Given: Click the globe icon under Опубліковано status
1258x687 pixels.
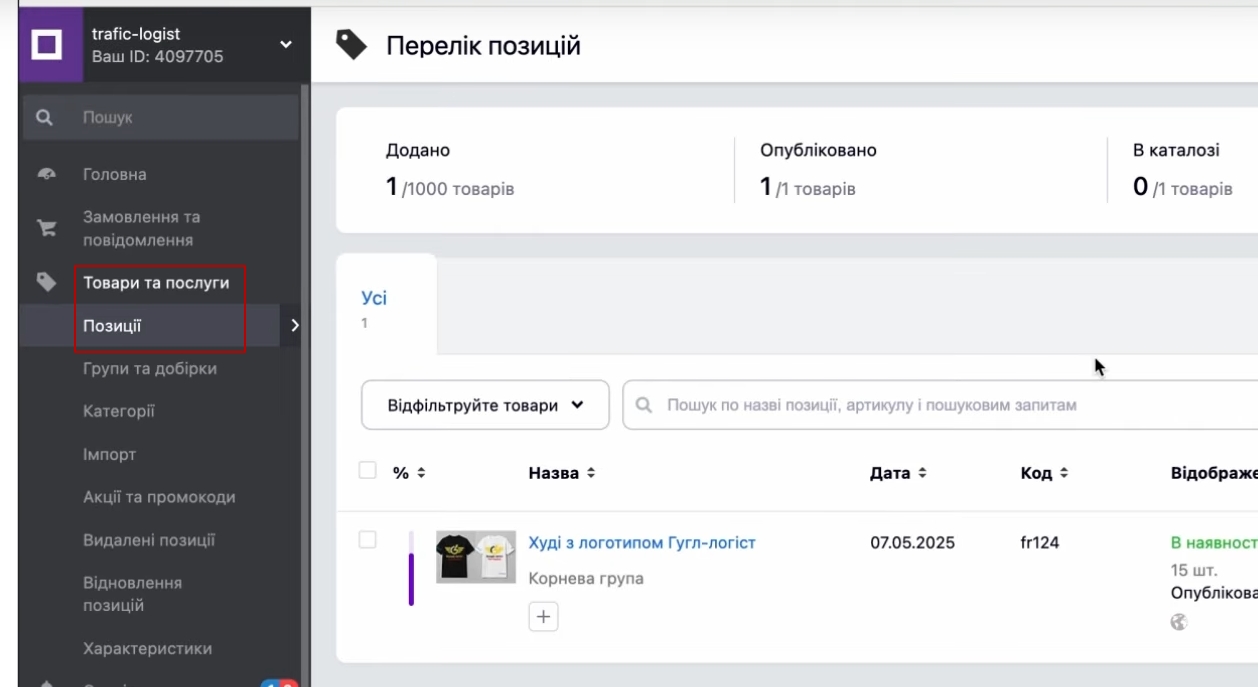Looking at the screenshot, I should (x=1179, y=622).
